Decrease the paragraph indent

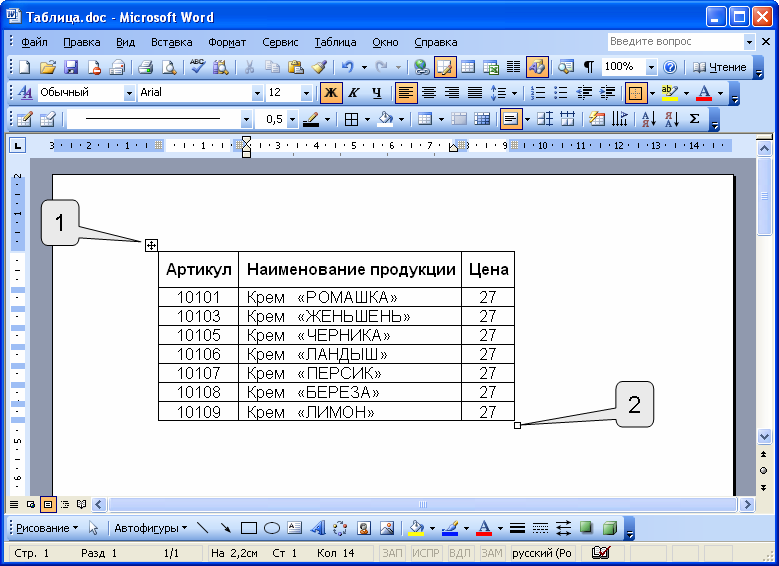point(584,93)
